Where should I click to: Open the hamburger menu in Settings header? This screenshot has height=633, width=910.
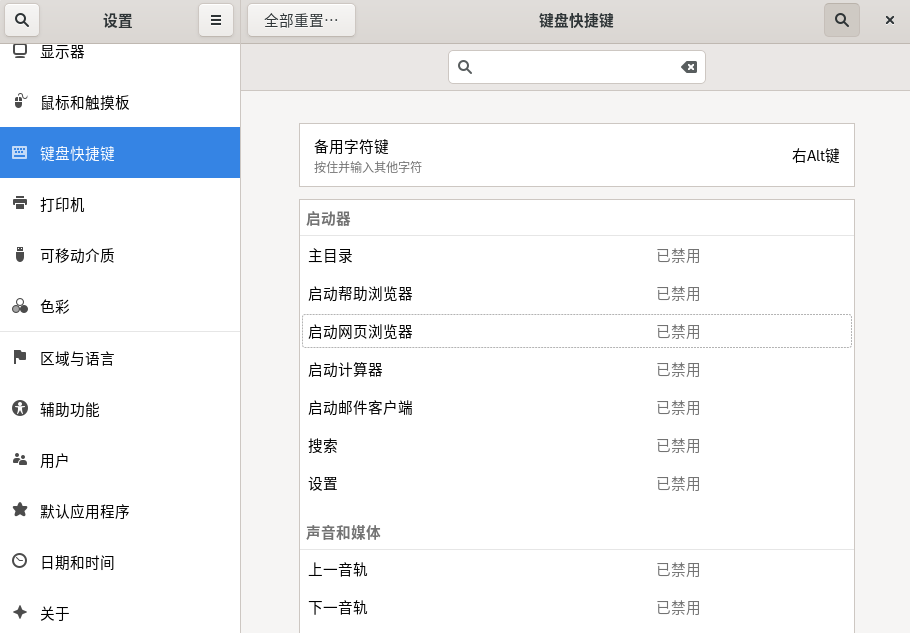point(216,20)
